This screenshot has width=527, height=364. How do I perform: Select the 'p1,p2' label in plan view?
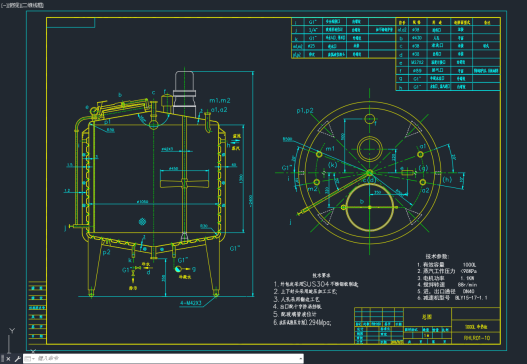point(305,111)
